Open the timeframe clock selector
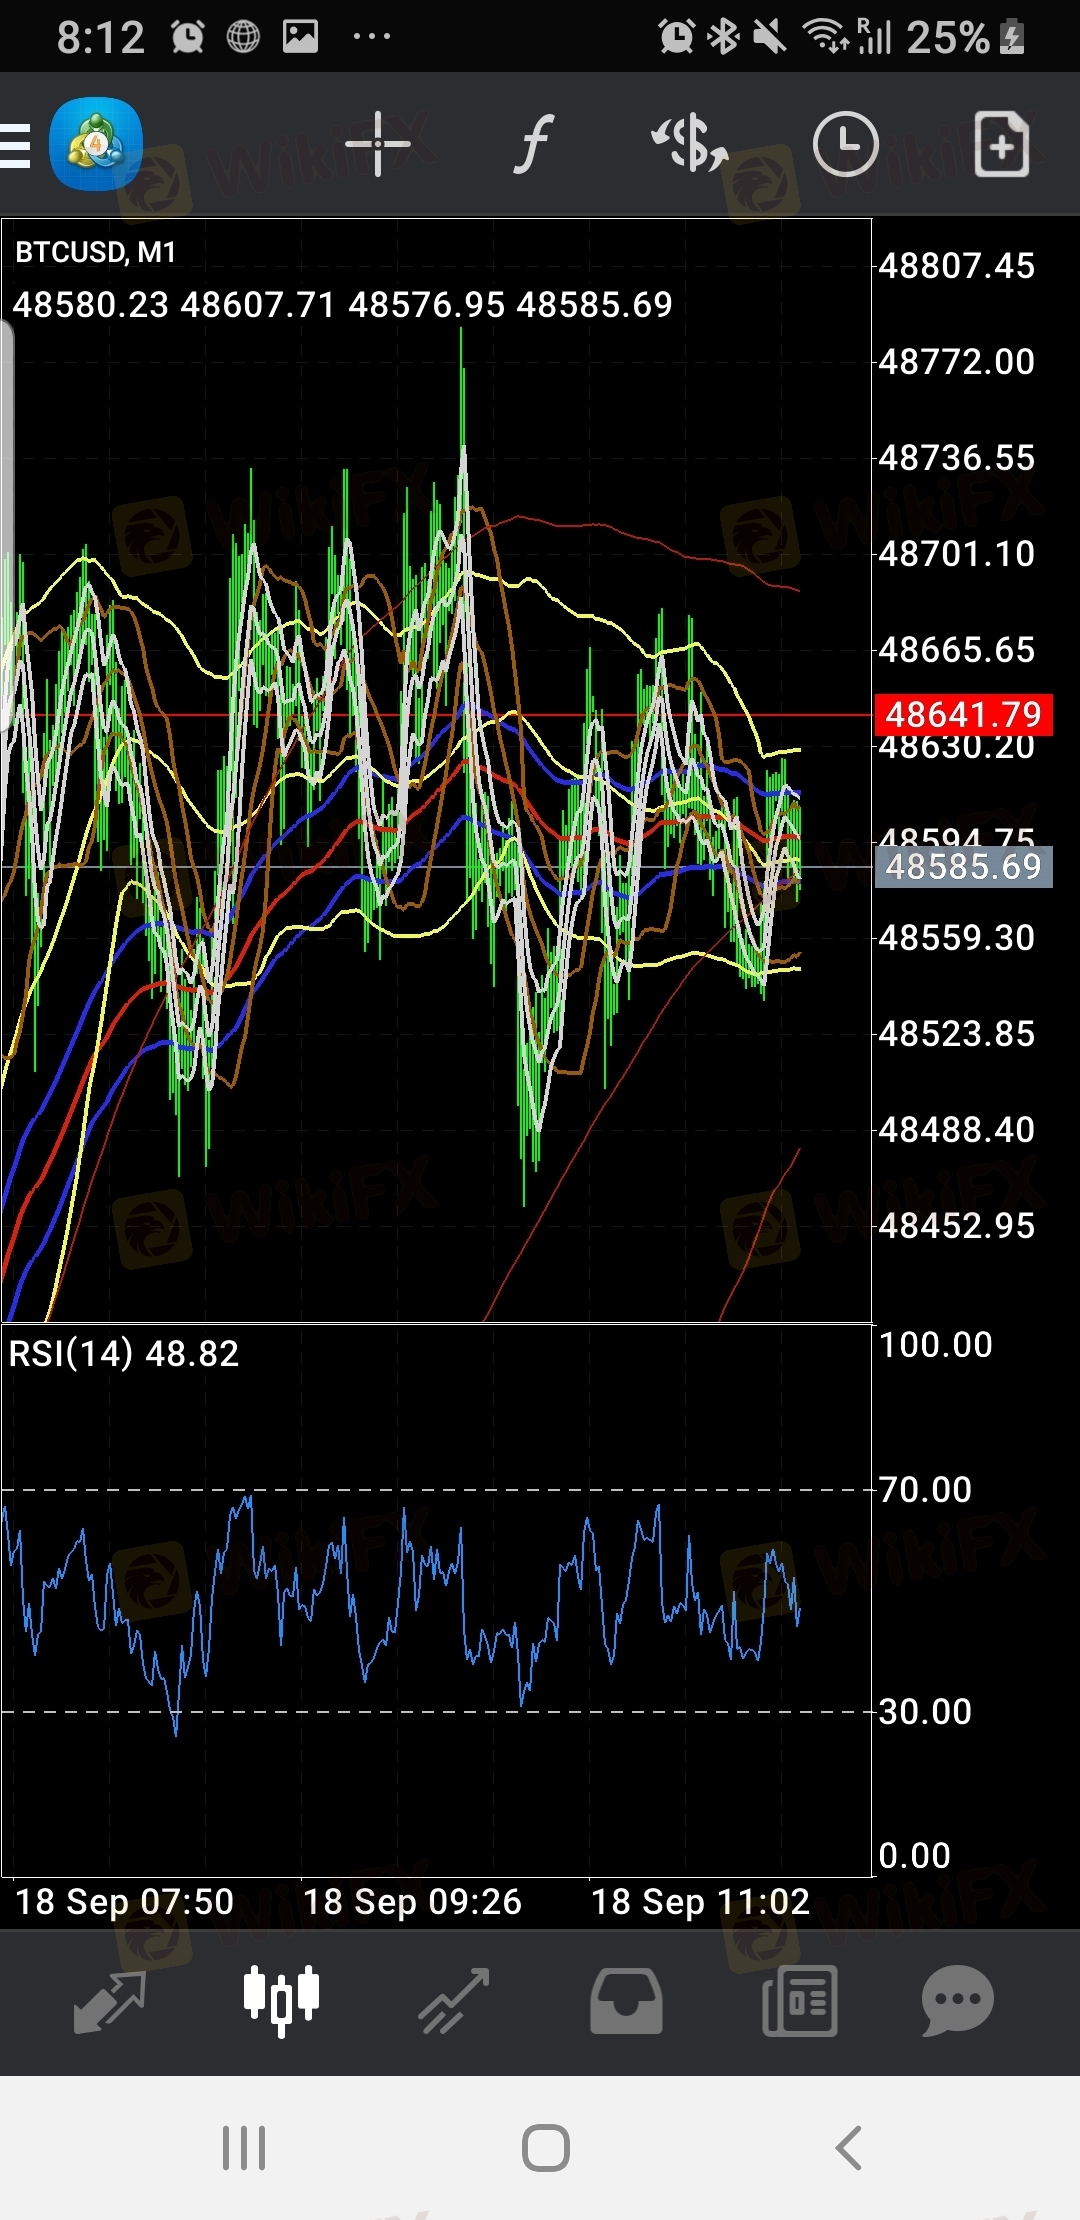Viewport: 1080px width, 2220px height. tap(845, 144)
